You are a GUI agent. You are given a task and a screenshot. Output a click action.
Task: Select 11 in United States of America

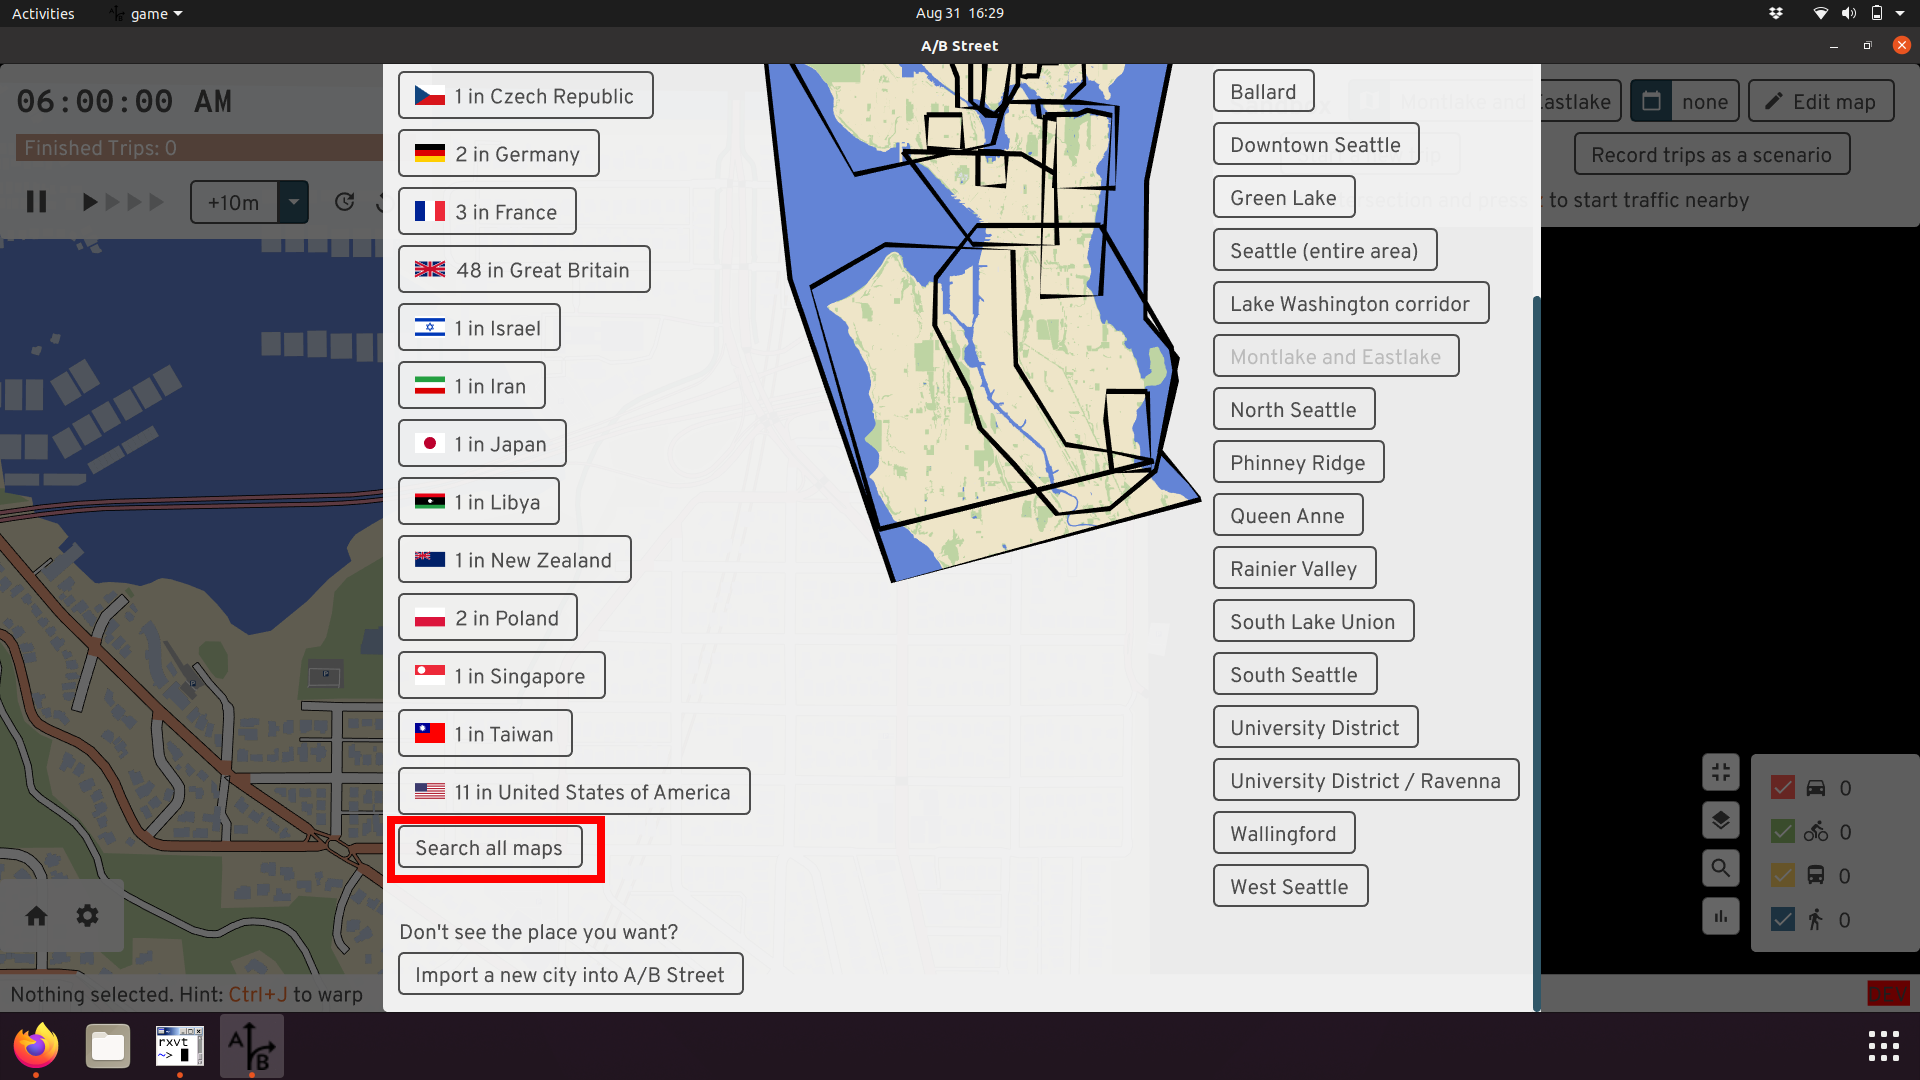click(x=574, y=791)
